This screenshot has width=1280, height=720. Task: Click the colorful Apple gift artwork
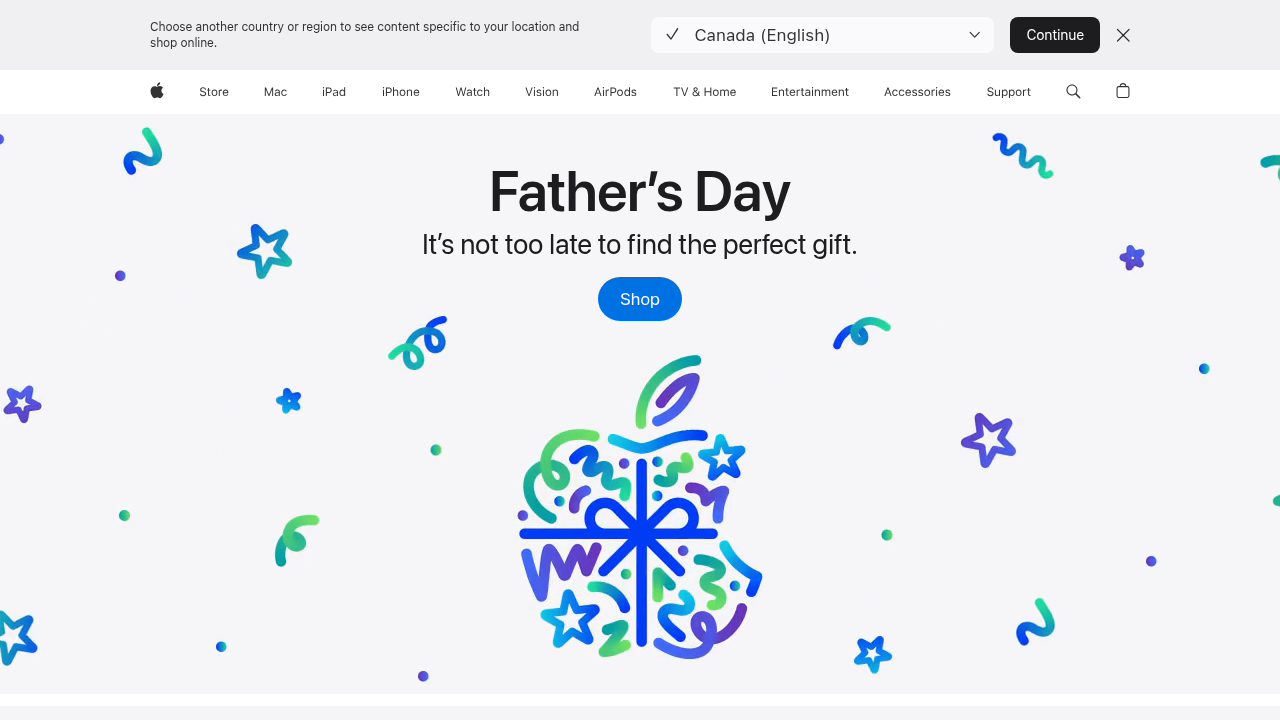(640, 507)
